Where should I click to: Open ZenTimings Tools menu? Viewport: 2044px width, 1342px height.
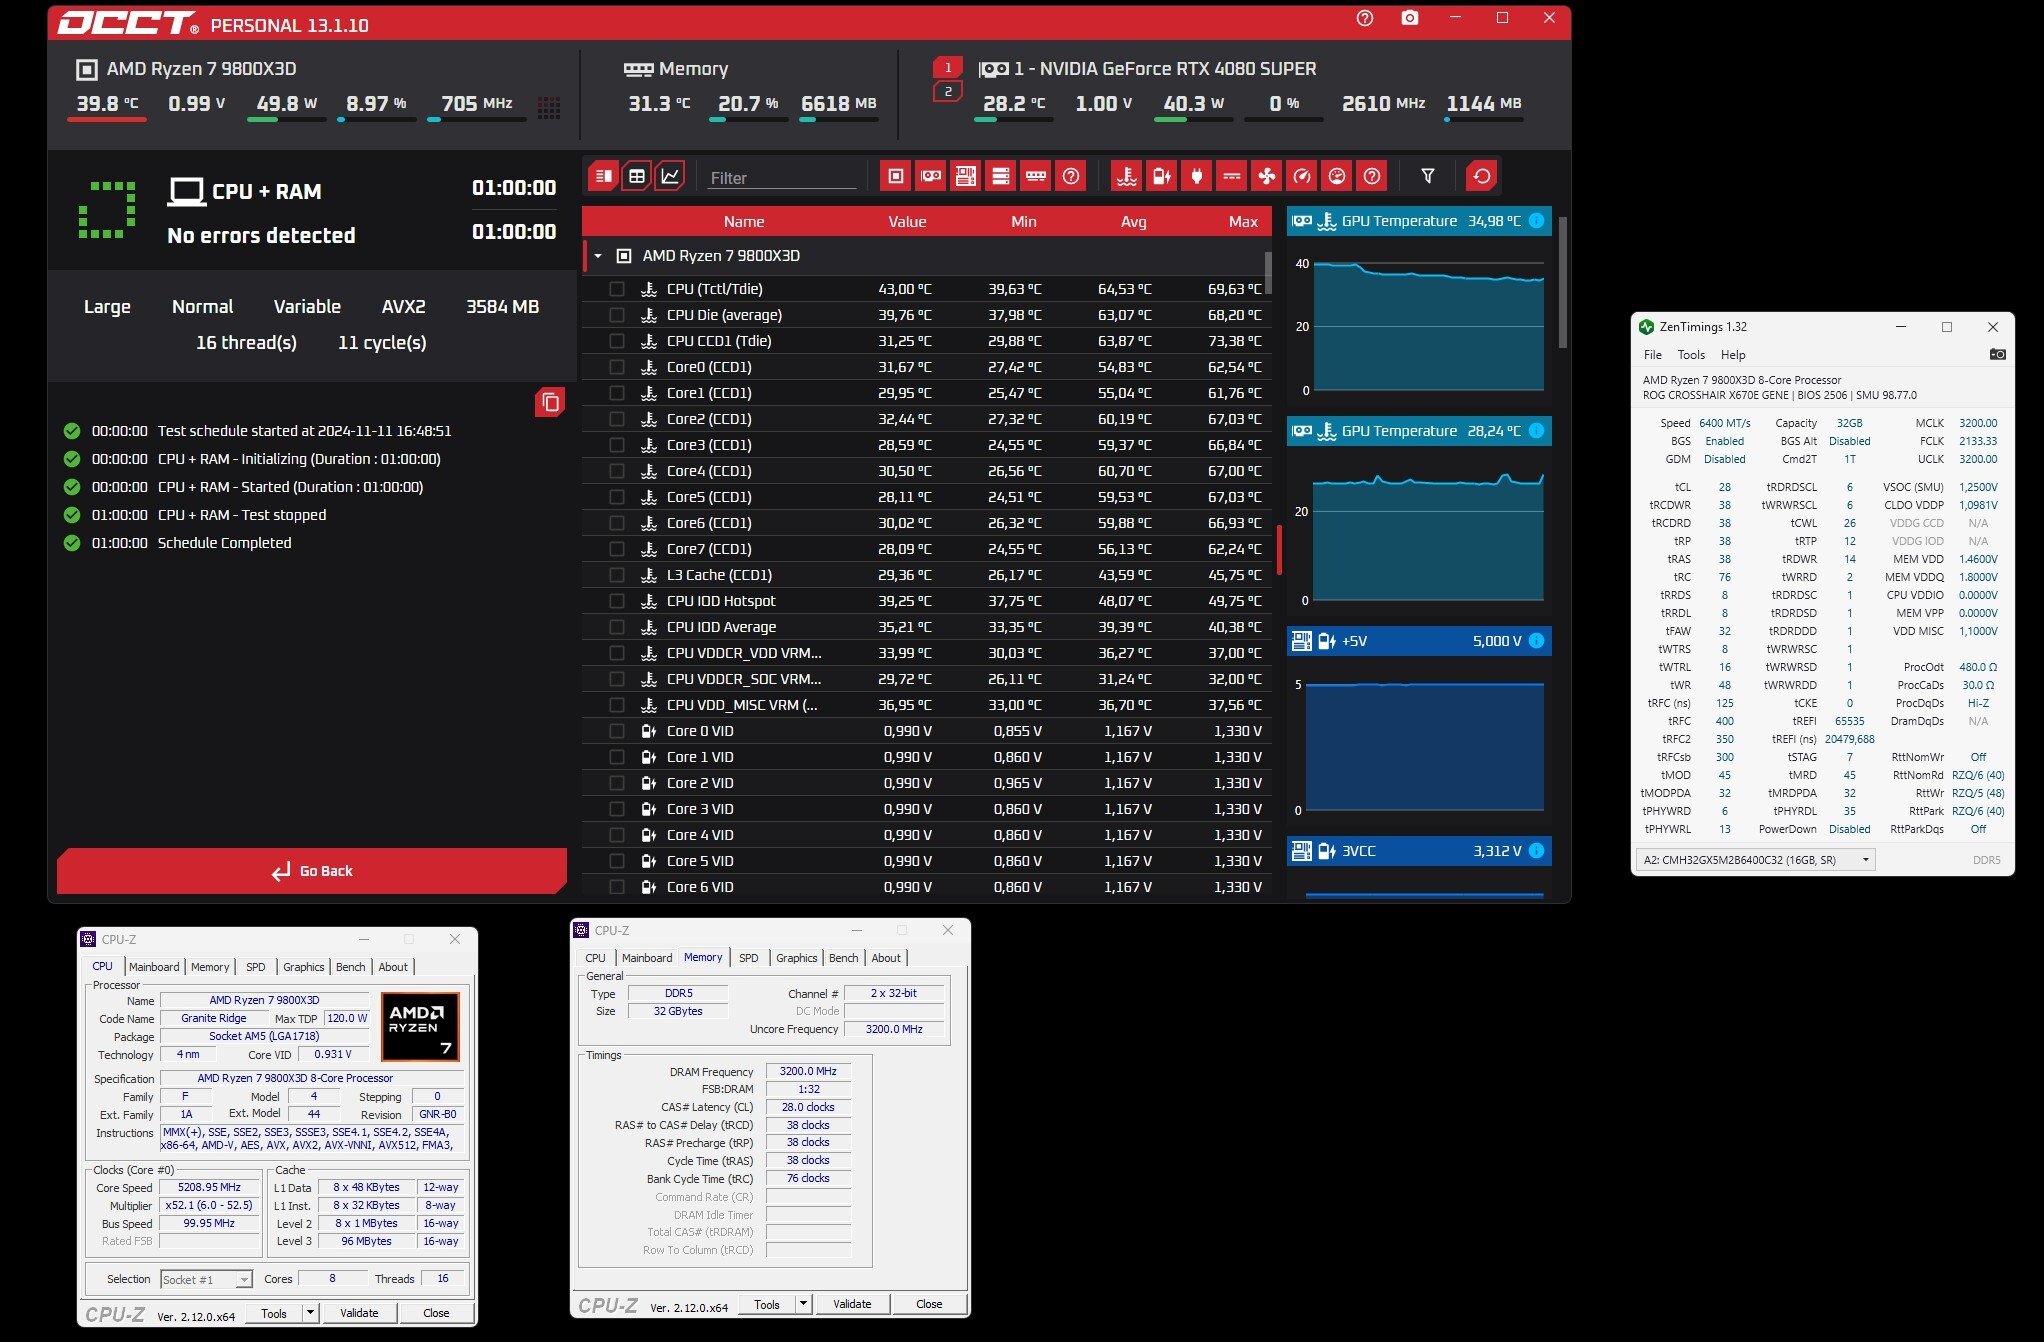(1690, 355)
